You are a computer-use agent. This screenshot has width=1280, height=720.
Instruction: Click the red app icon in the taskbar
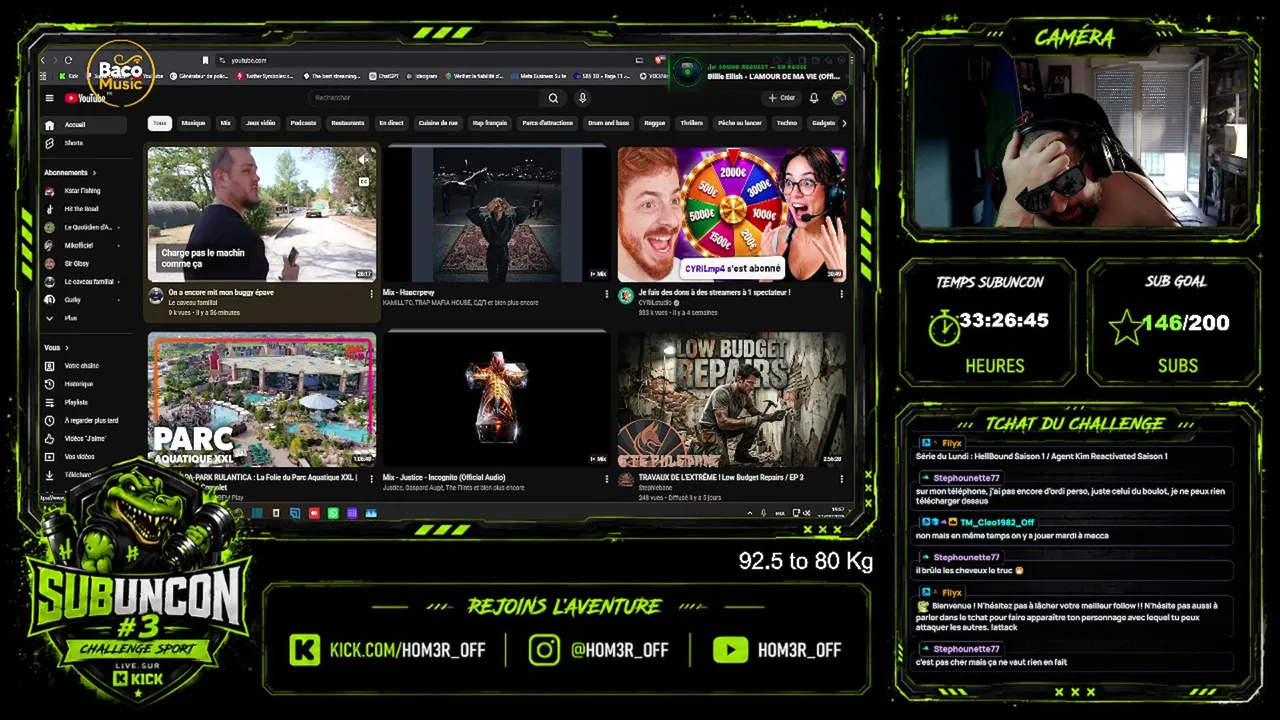click(x=314, y=513)
